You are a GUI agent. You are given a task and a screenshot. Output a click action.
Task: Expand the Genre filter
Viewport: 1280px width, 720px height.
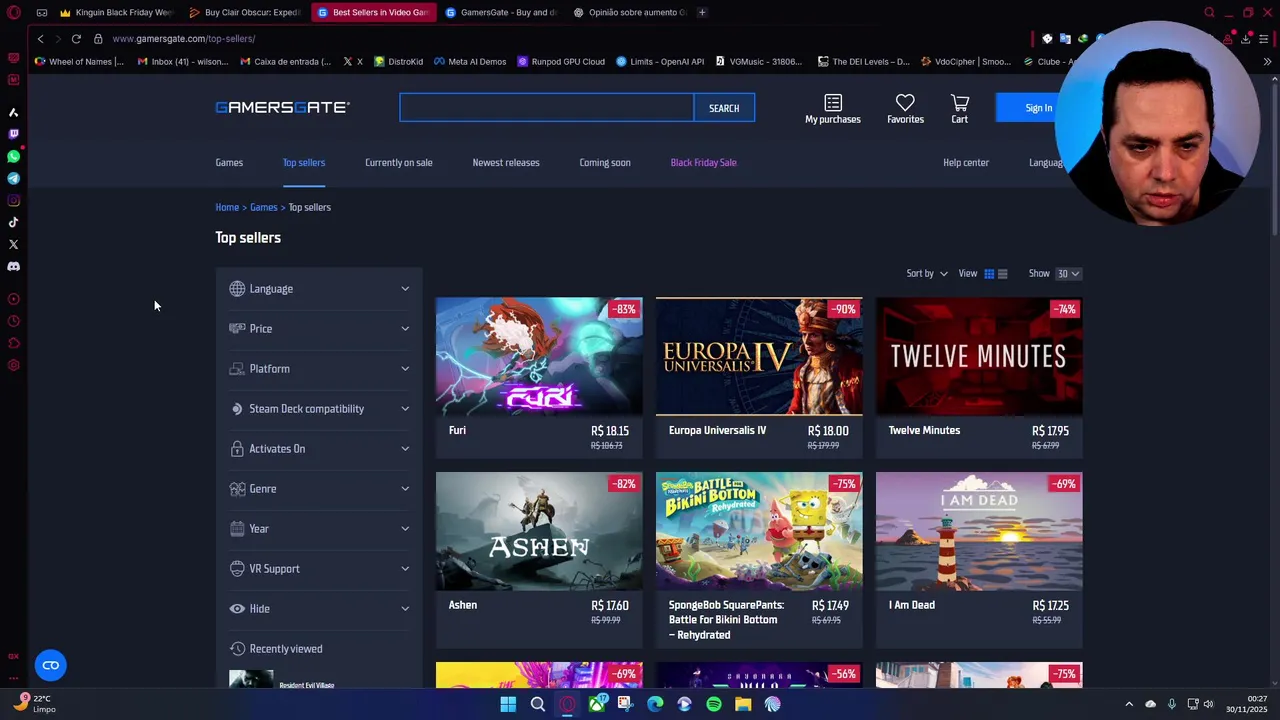click(319, 489)
